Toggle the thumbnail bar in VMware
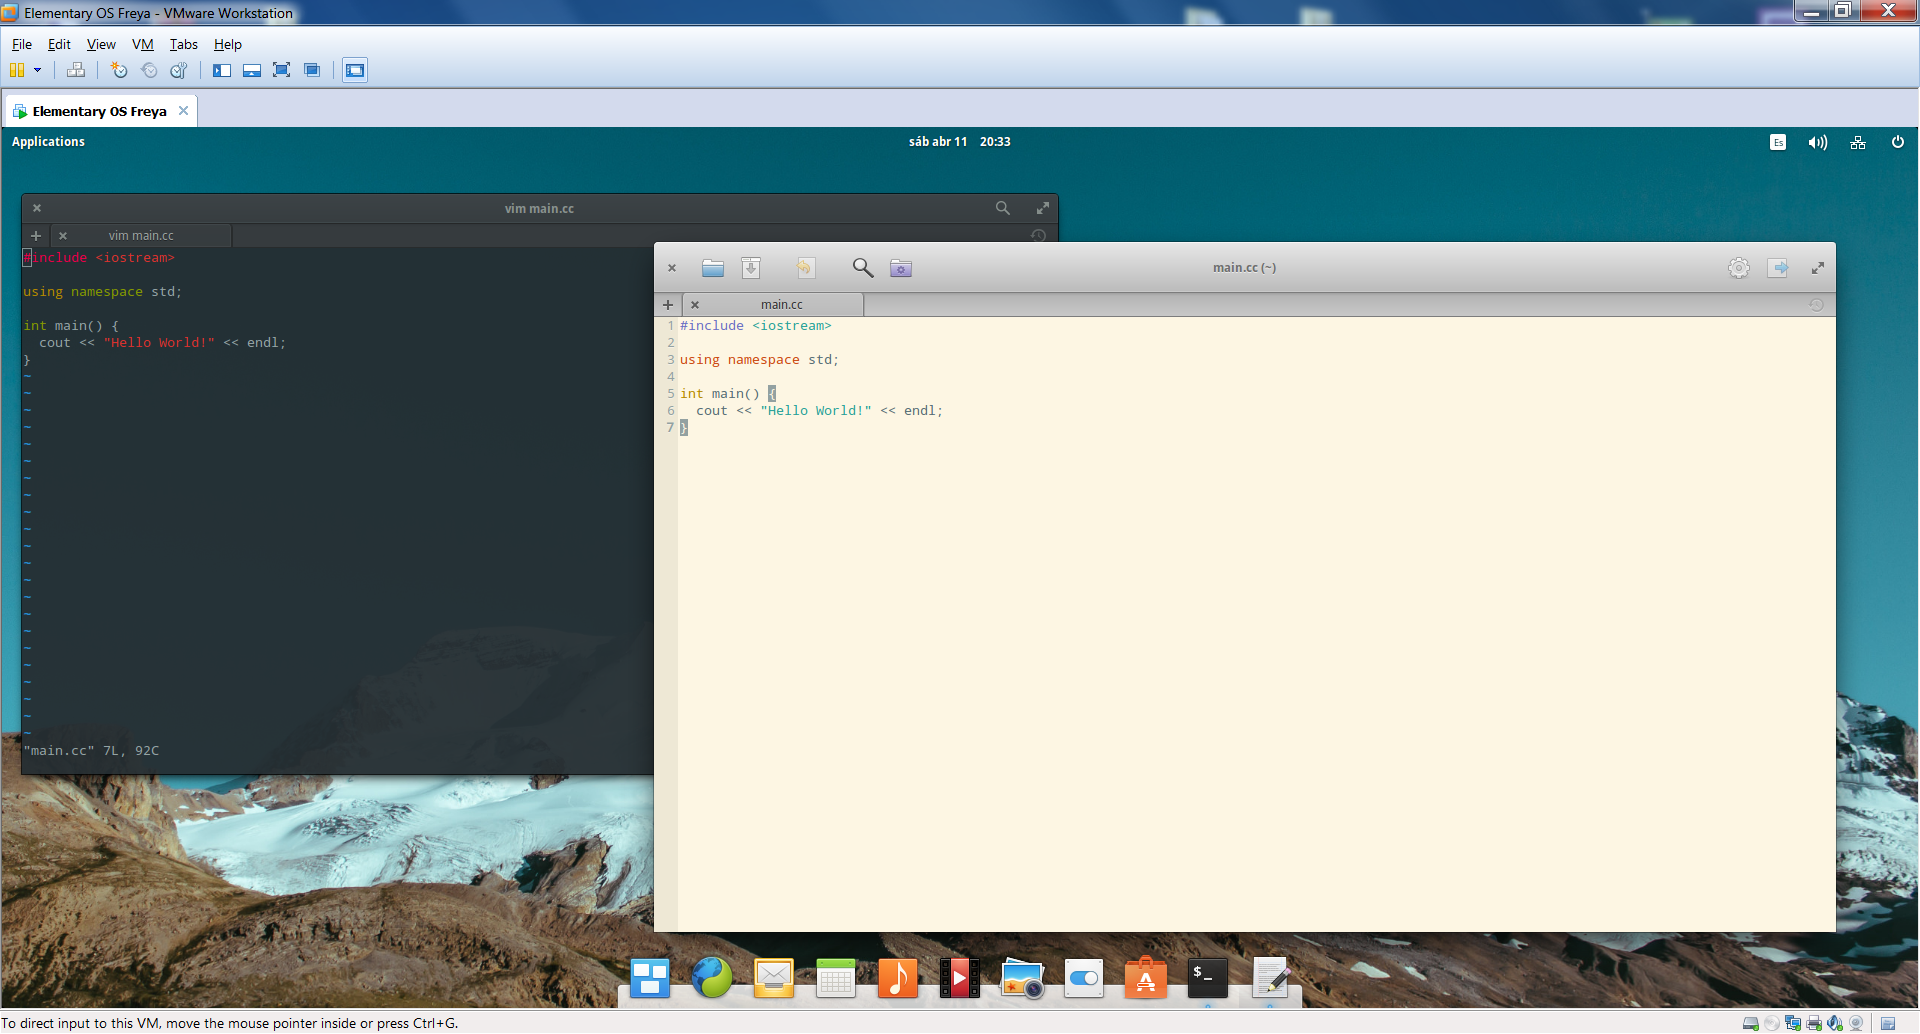This screenshot has height=1034, width=1920. [x=252, y=70]
